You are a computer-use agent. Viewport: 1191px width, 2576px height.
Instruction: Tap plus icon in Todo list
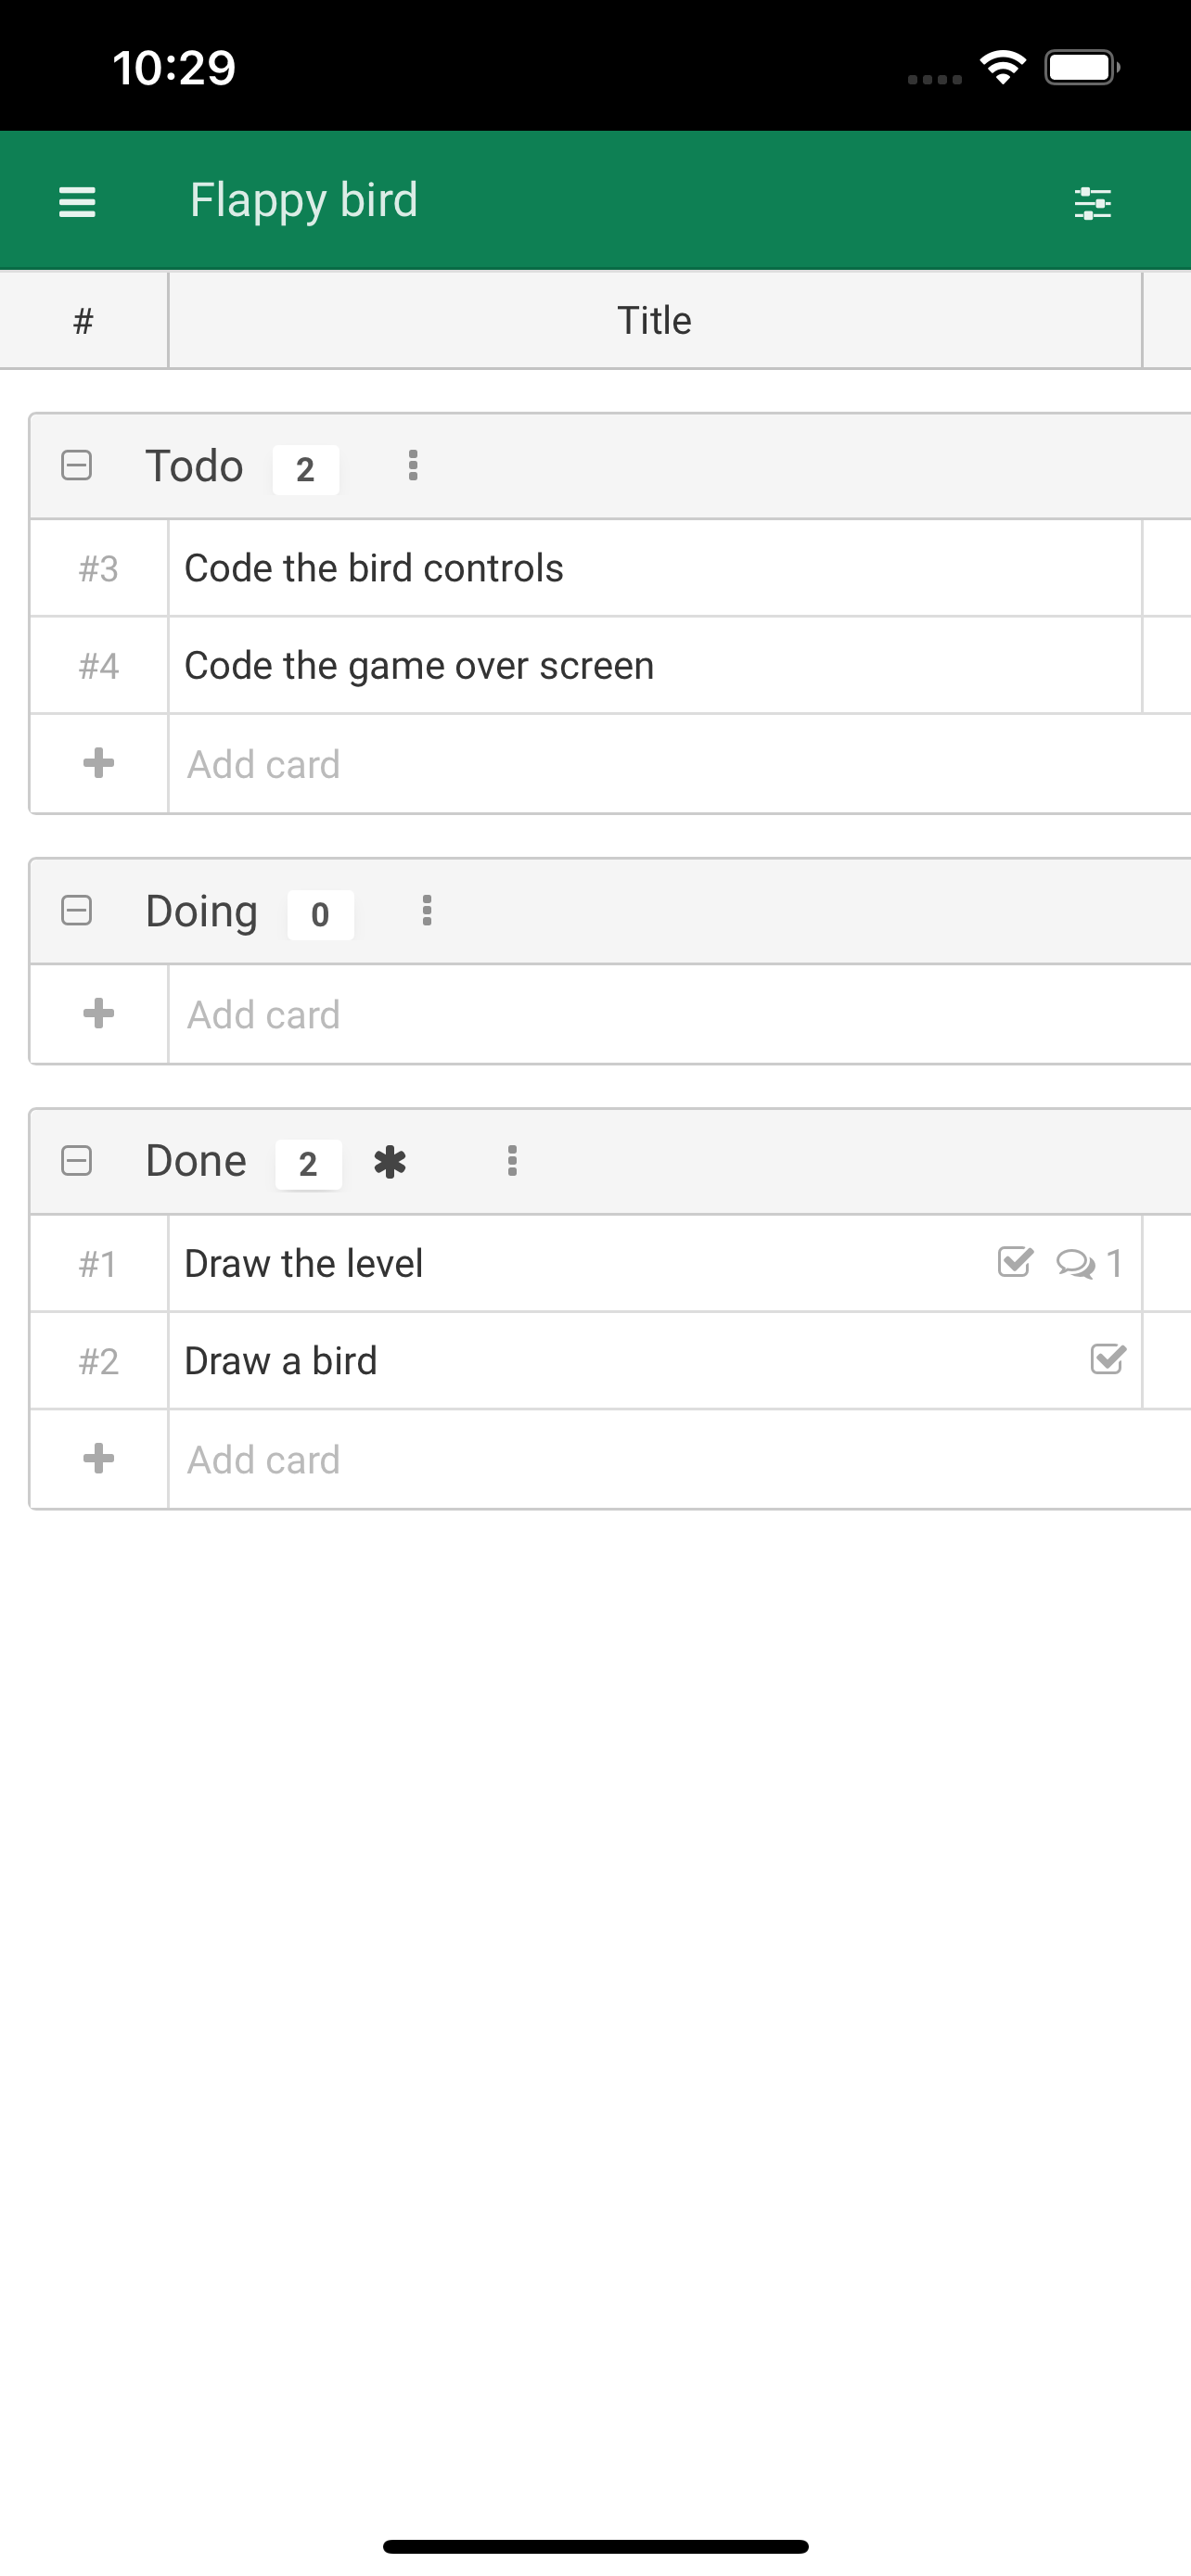coord(98,764)
